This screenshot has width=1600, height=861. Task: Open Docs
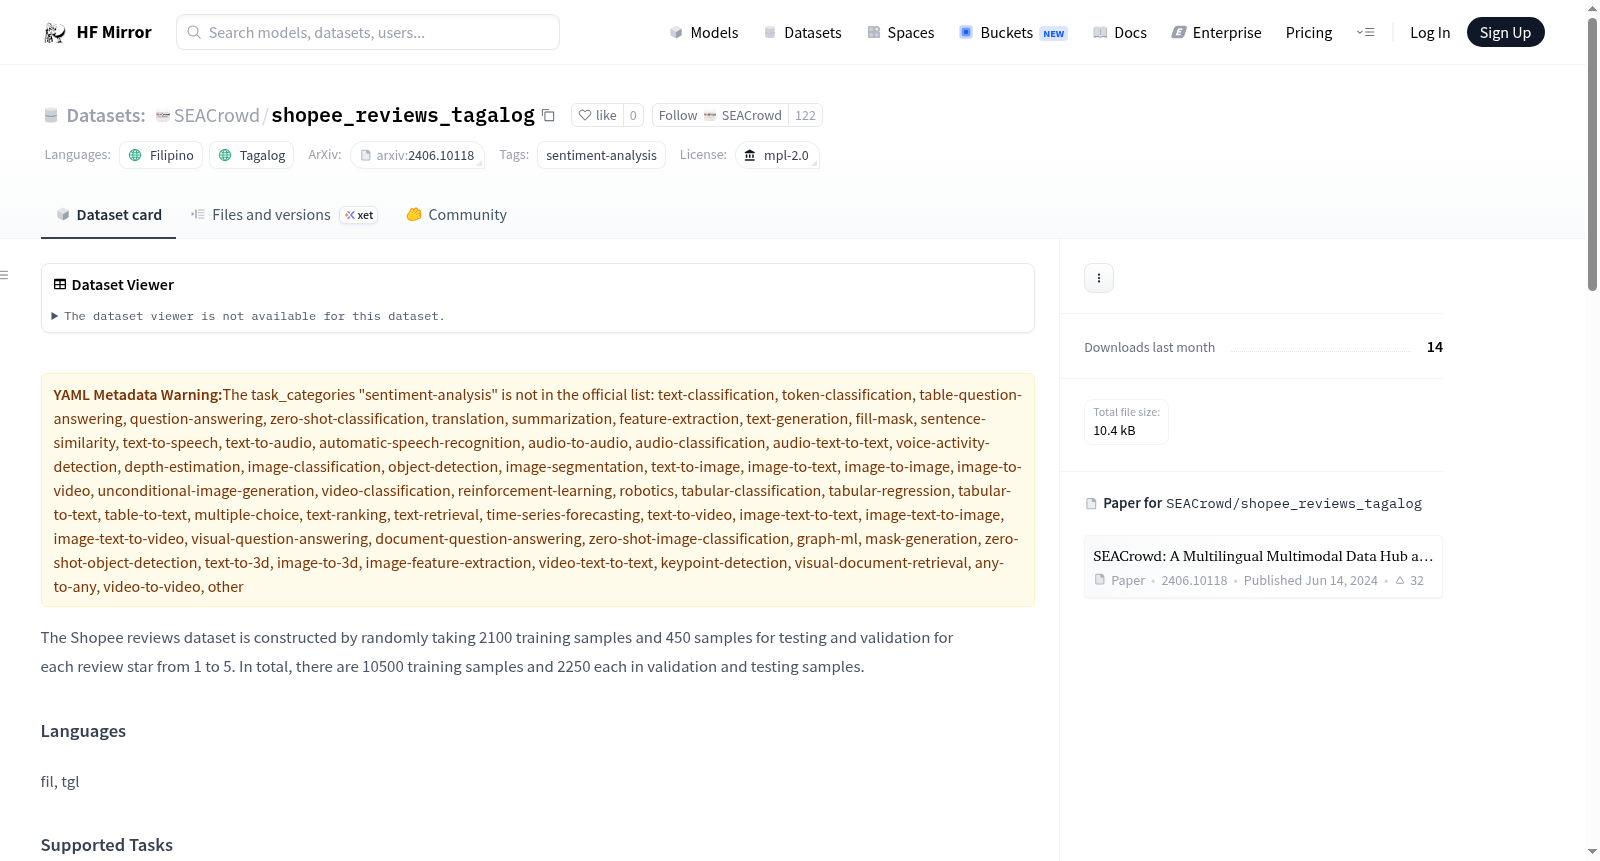(1120, 32)
